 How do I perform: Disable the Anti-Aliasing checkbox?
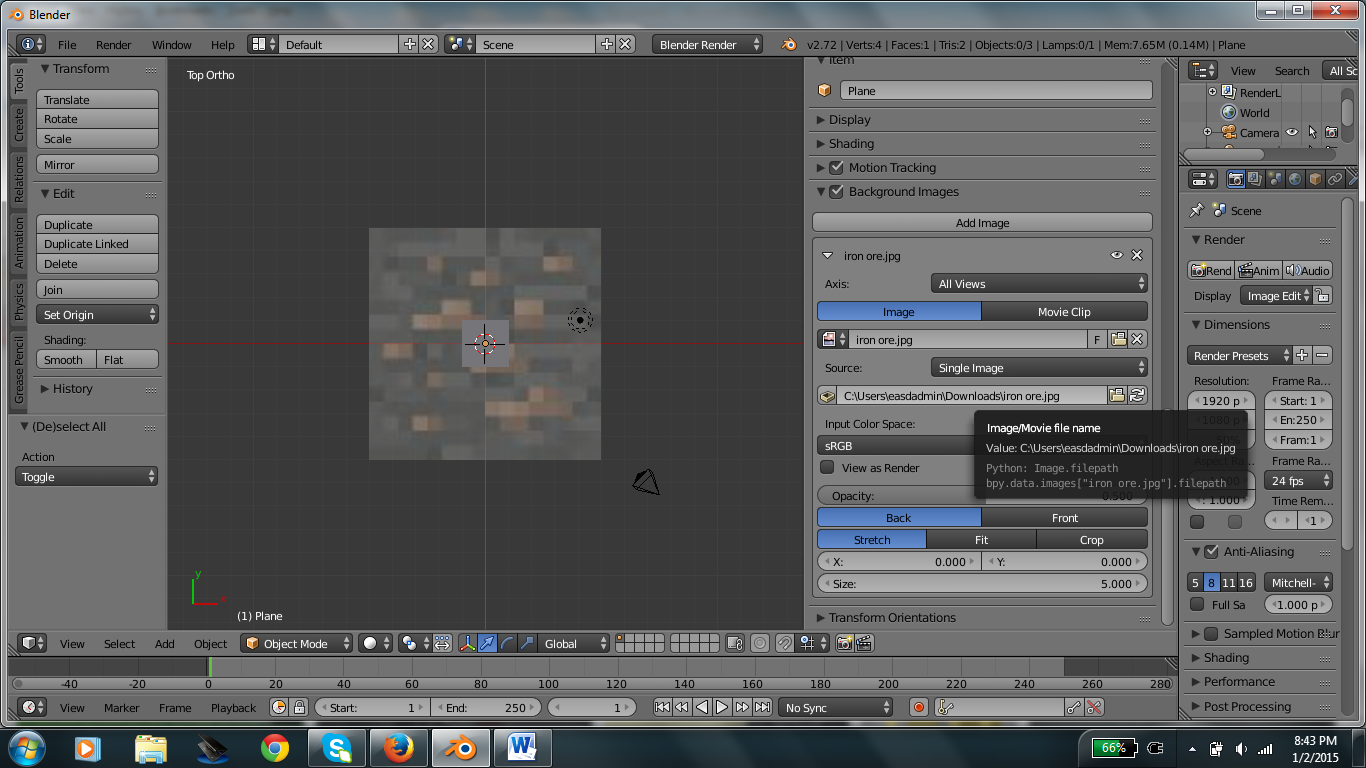(x=1211, y=551)
